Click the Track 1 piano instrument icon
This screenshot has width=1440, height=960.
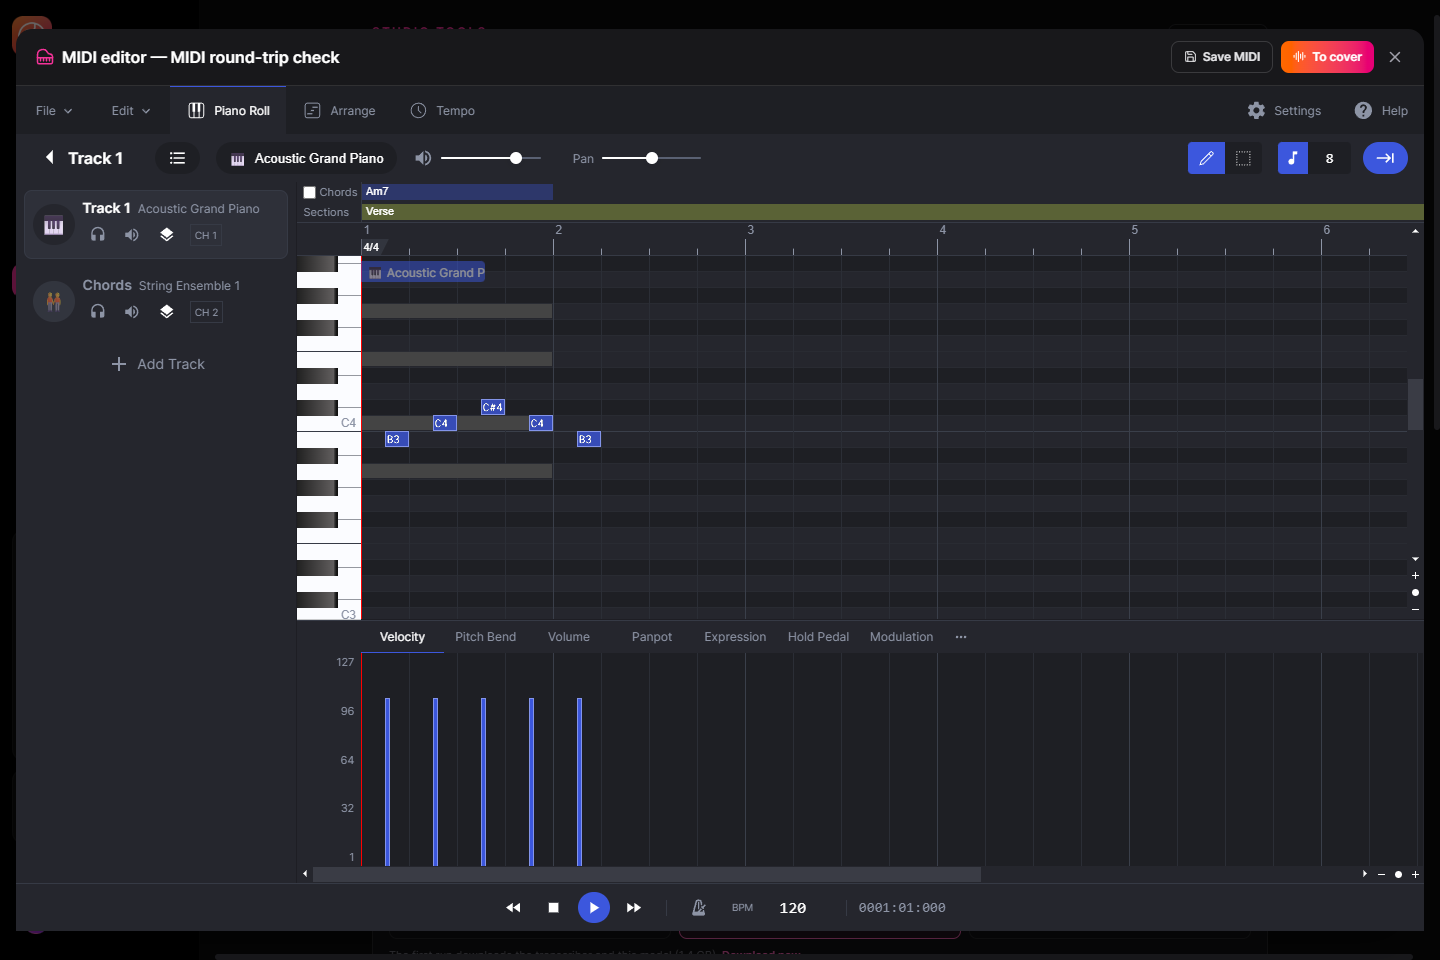54,225
